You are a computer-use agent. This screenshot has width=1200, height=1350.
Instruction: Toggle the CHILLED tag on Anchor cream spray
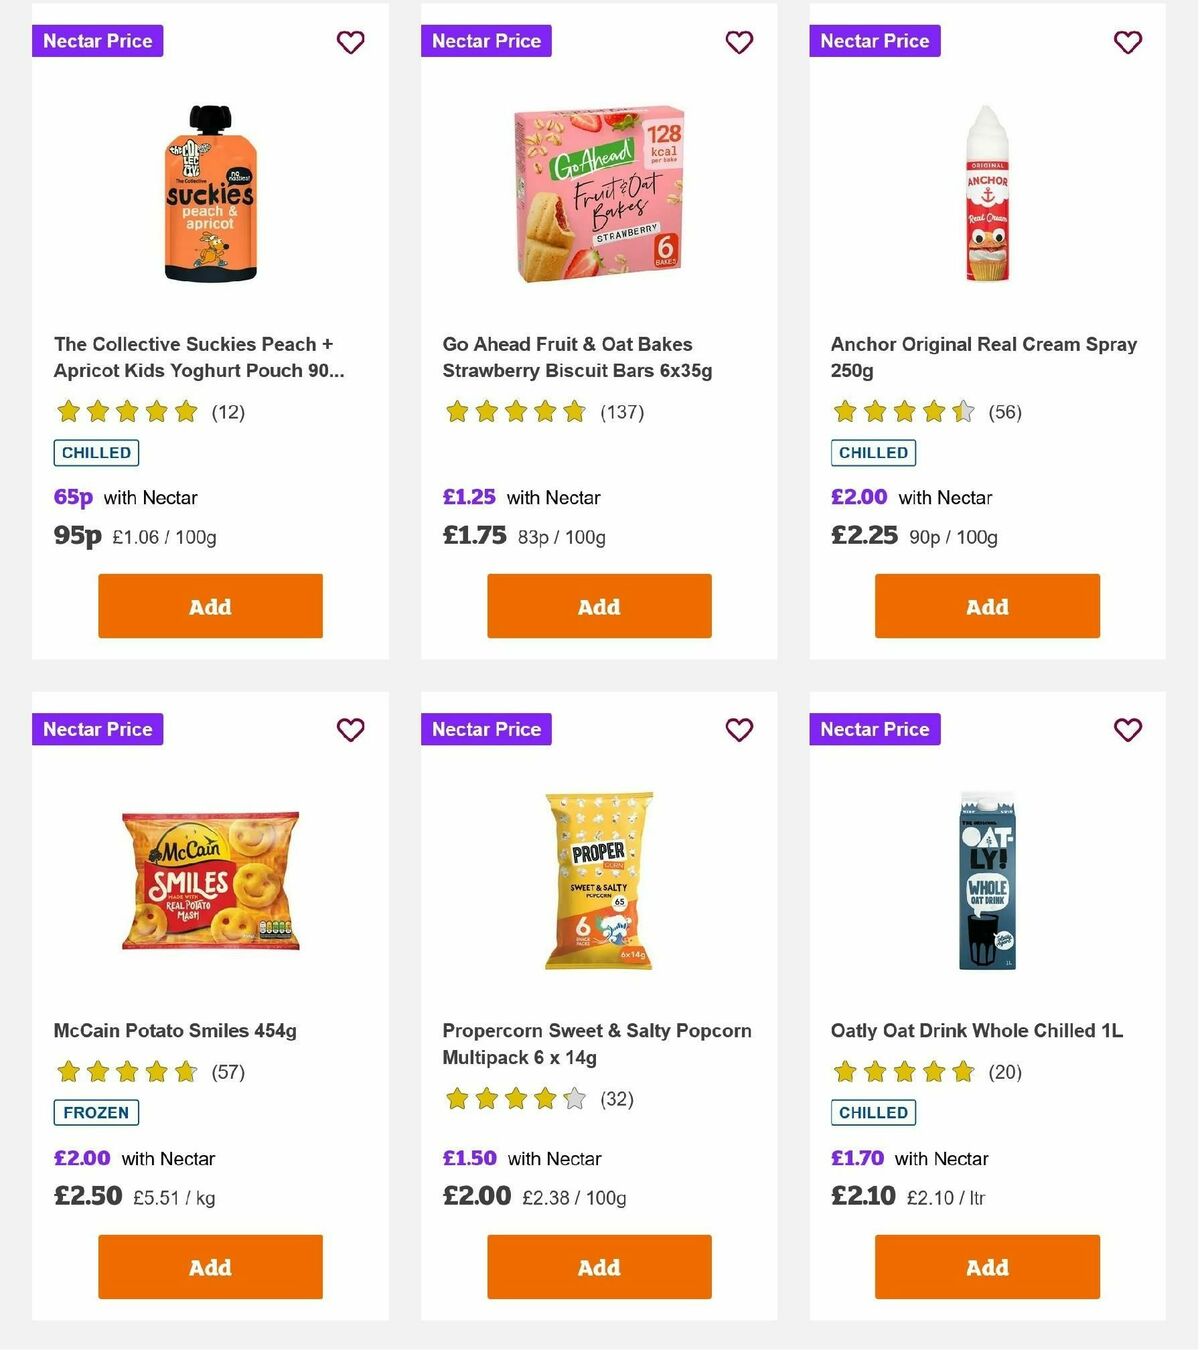[x=873, y=452]
